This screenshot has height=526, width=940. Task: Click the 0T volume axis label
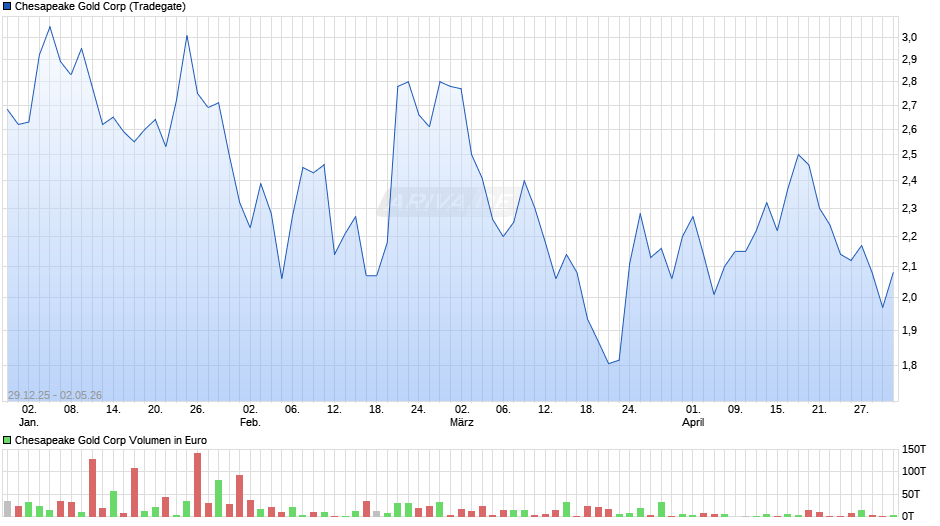tap(908, 516)
